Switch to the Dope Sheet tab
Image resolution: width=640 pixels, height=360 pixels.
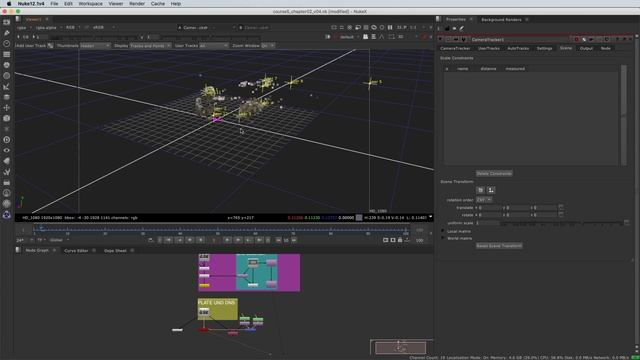115,251
